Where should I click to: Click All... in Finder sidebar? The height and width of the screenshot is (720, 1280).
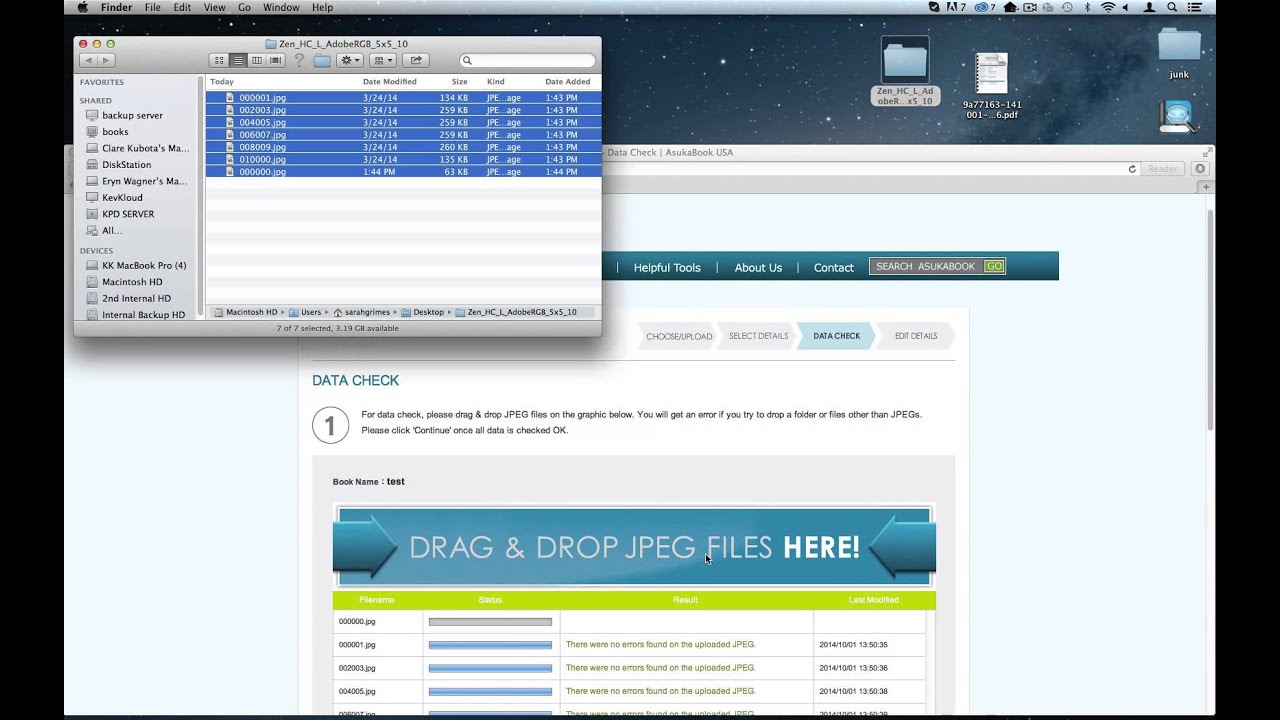pos(112,231)
